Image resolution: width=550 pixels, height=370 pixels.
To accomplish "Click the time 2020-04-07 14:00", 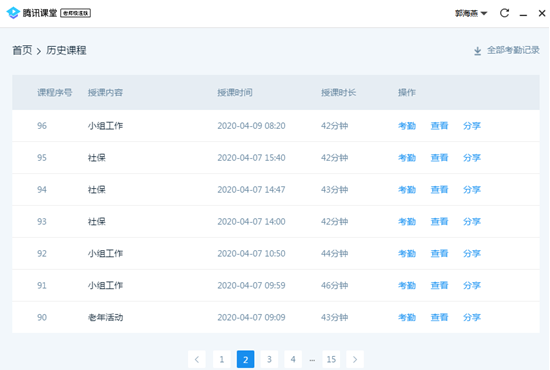I will (x=251, y=222).
